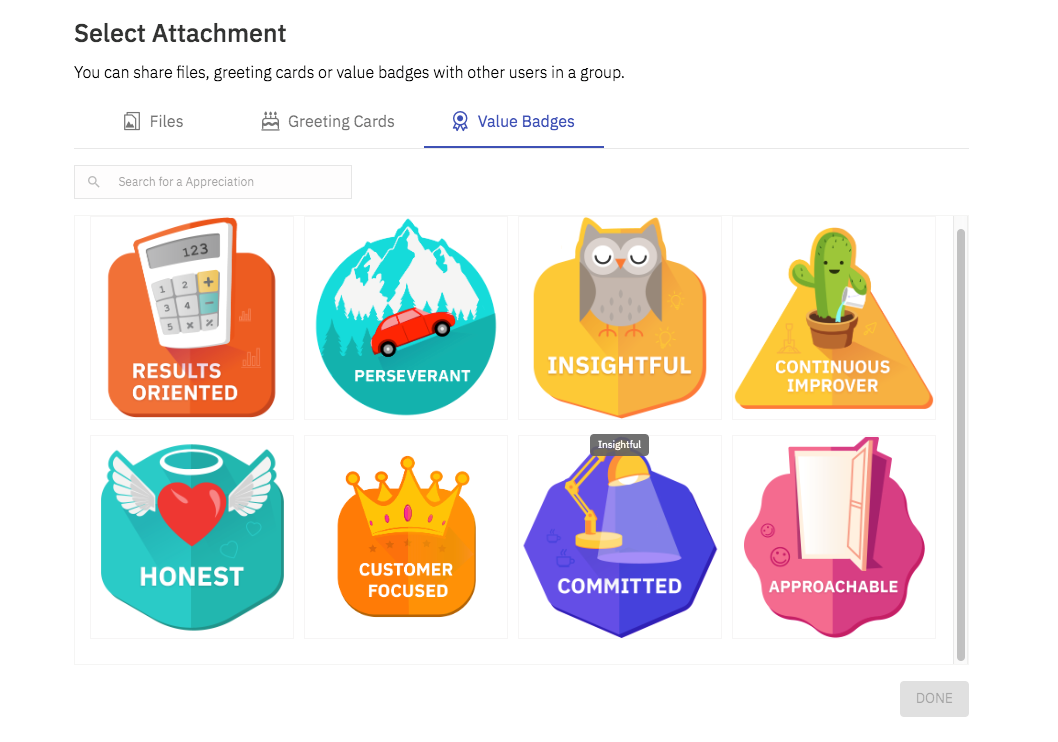Screen dimensions: 1058x742
Task: Select the Value Badges tab
Action: point(513,121)
